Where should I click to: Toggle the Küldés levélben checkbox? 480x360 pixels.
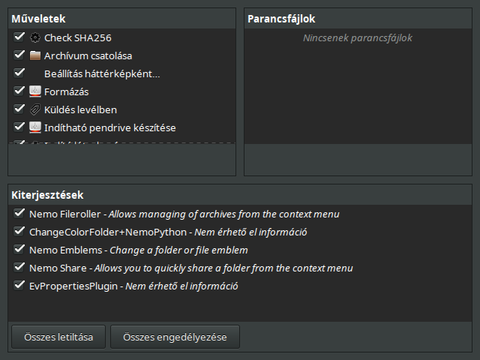(19, 109)
